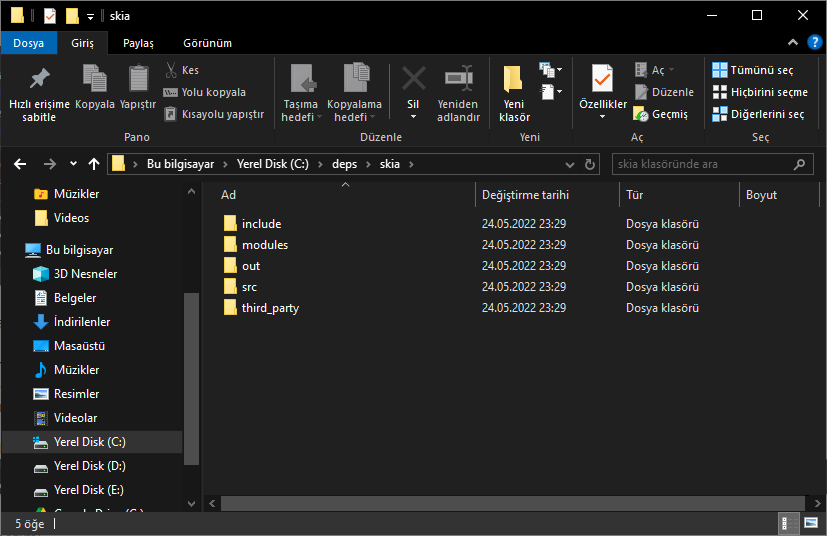Switch to large icons view in status bar

(811, 523)
